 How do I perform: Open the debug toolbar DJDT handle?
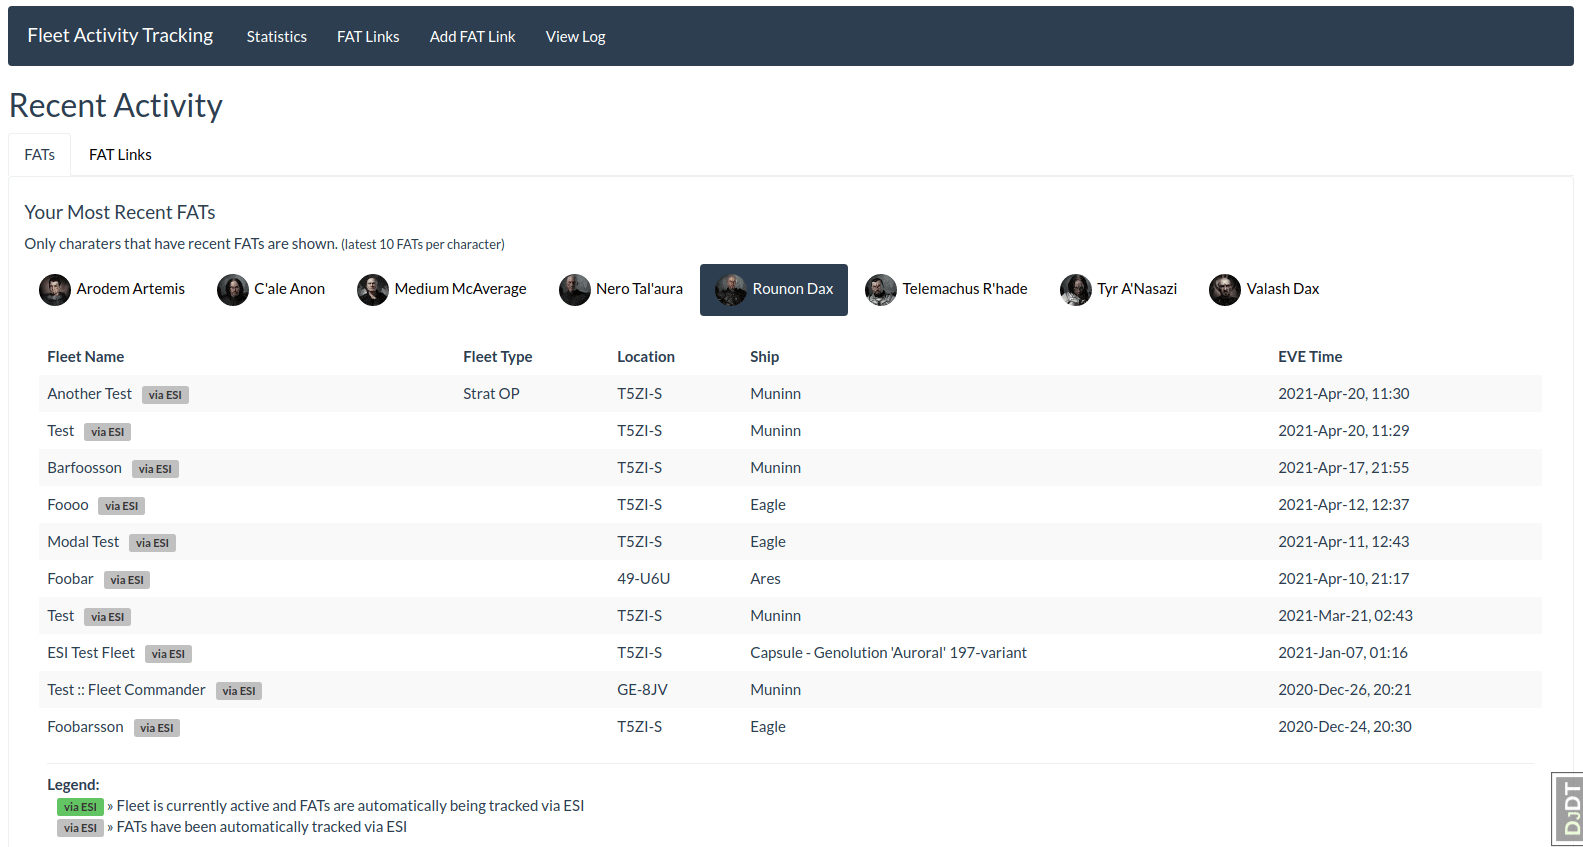point(1567,809)
